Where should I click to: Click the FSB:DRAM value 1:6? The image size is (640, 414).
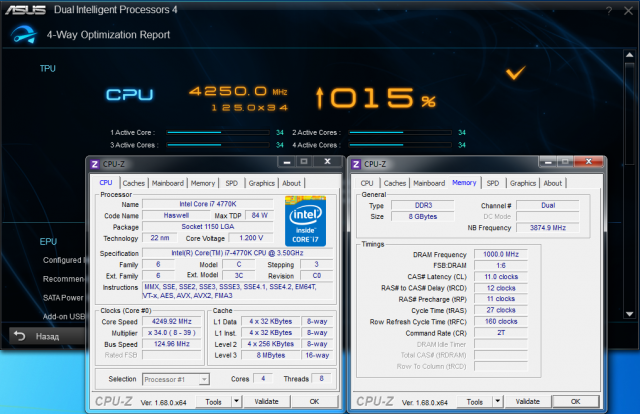click(501, 265)
